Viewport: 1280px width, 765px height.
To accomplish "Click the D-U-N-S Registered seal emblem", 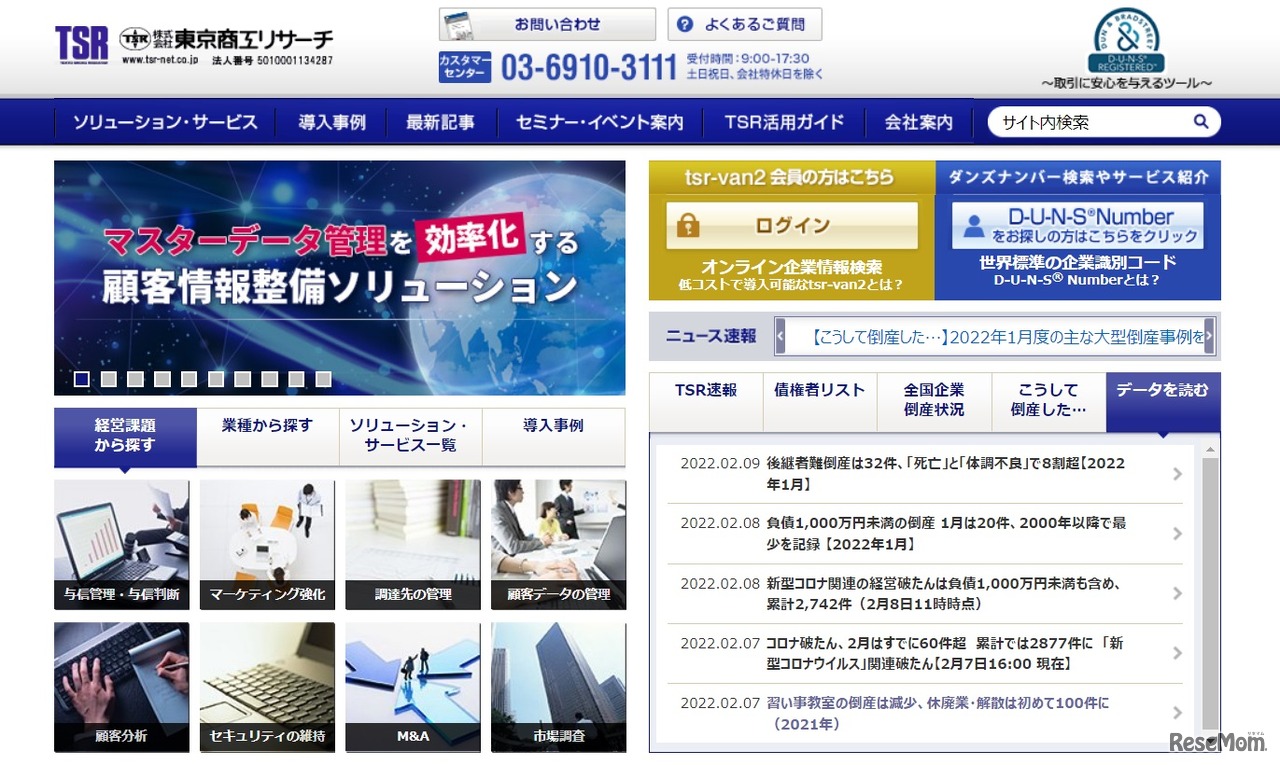I will tap(1125, 42).
